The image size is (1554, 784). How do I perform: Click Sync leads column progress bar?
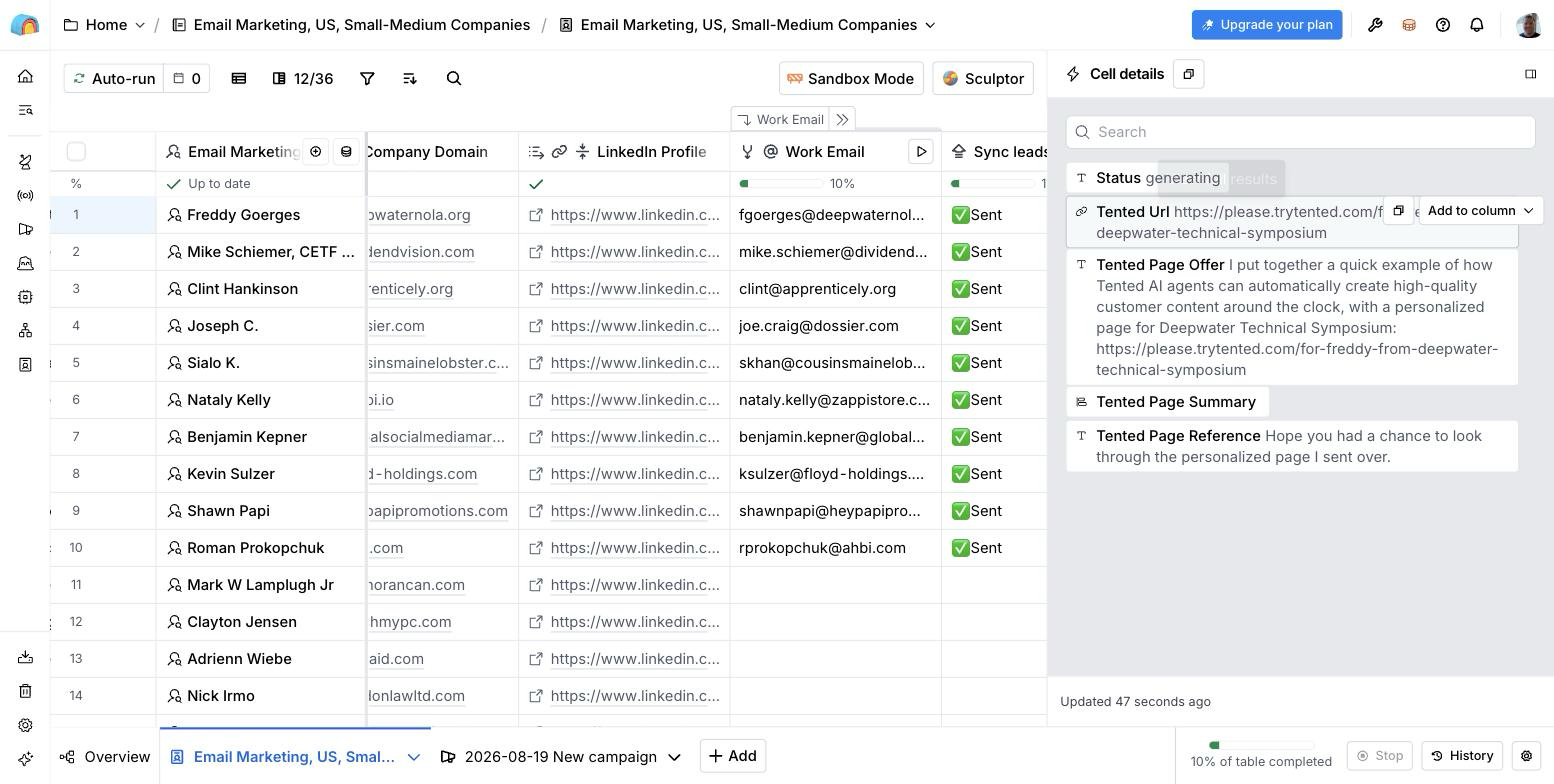click(x=993, y=184)
